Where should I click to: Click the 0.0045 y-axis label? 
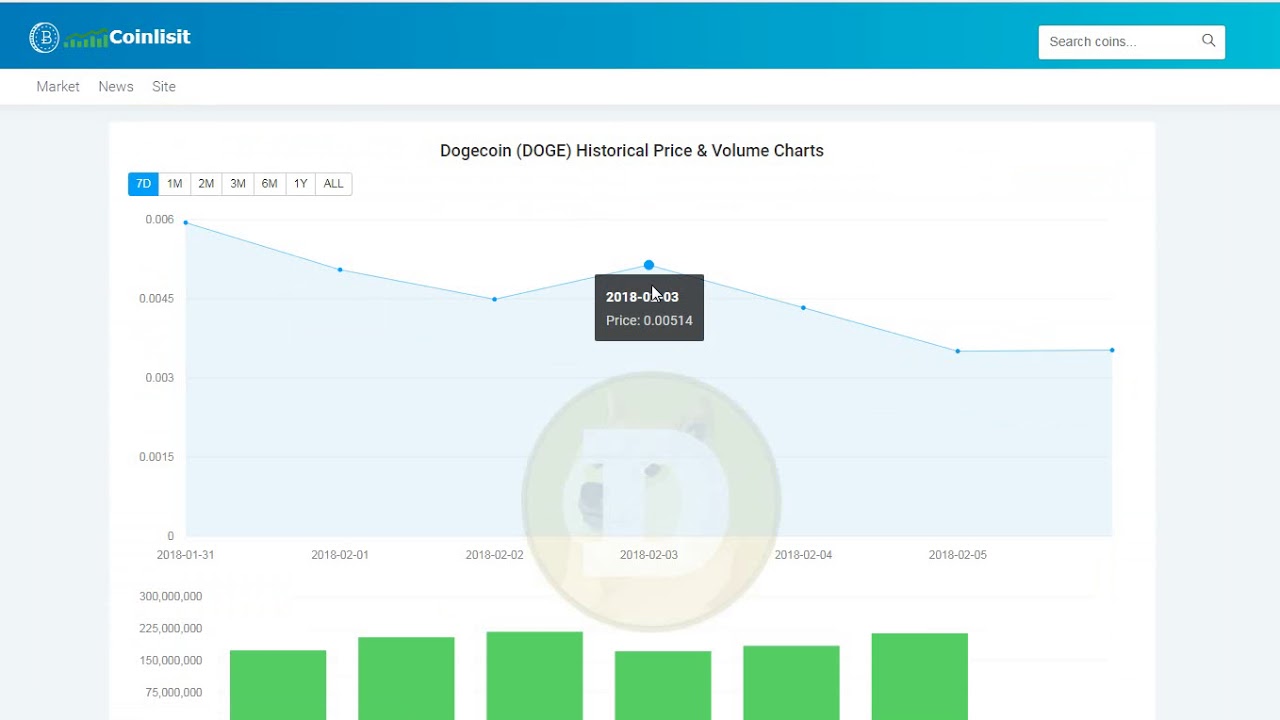pos(156,299)
